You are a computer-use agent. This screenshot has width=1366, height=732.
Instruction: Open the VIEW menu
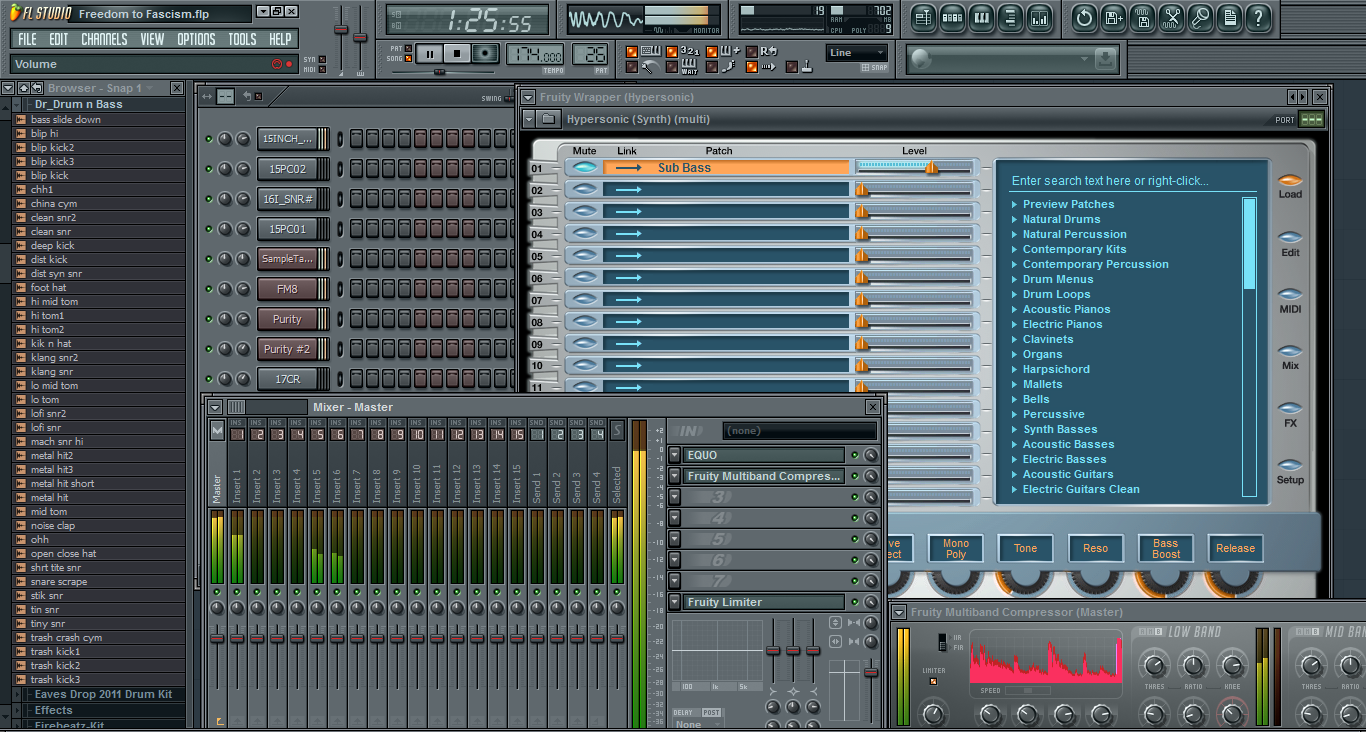pyautogui.click(x=152, y=39)
